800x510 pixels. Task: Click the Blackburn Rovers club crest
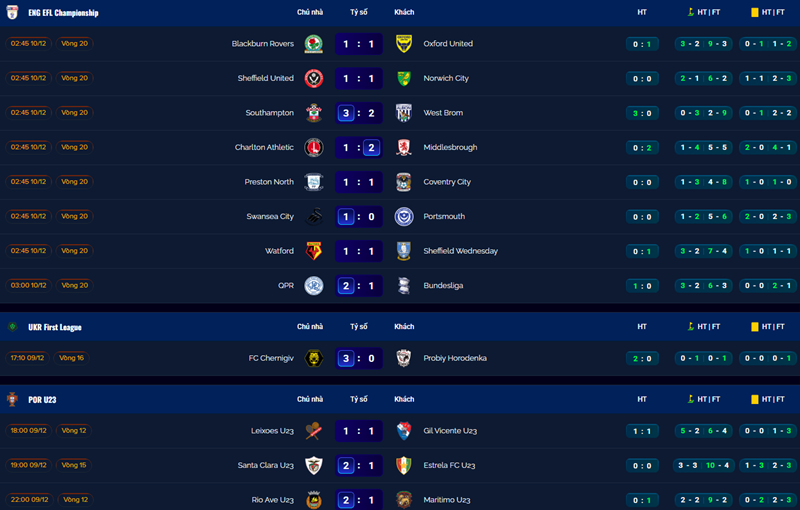(x=314, y=44)
